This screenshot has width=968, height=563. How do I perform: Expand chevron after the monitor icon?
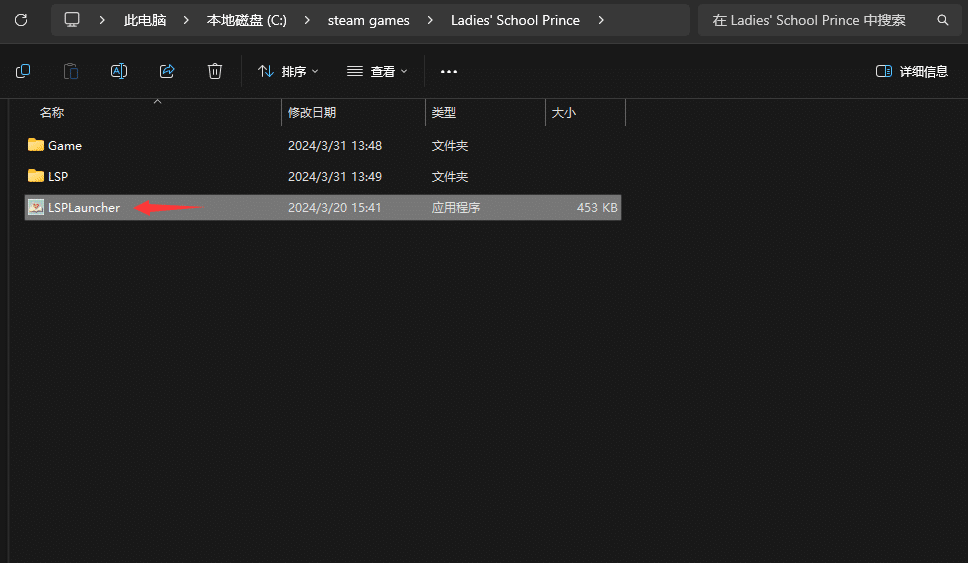(x=102, y=20)
